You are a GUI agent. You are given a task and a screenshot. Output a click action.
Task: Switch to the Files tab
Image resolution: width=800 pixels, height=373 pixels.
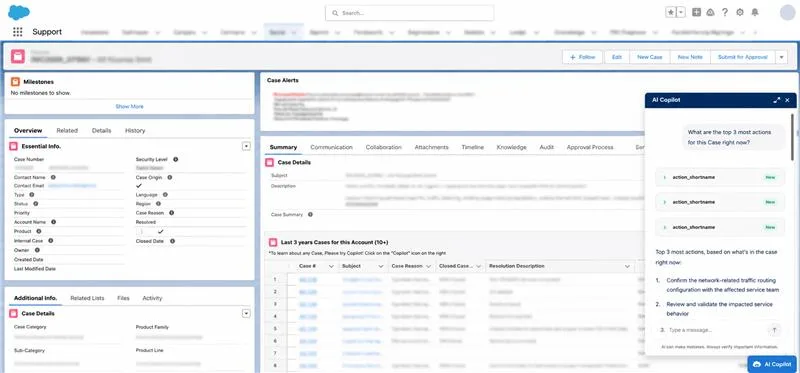[123, 298]
